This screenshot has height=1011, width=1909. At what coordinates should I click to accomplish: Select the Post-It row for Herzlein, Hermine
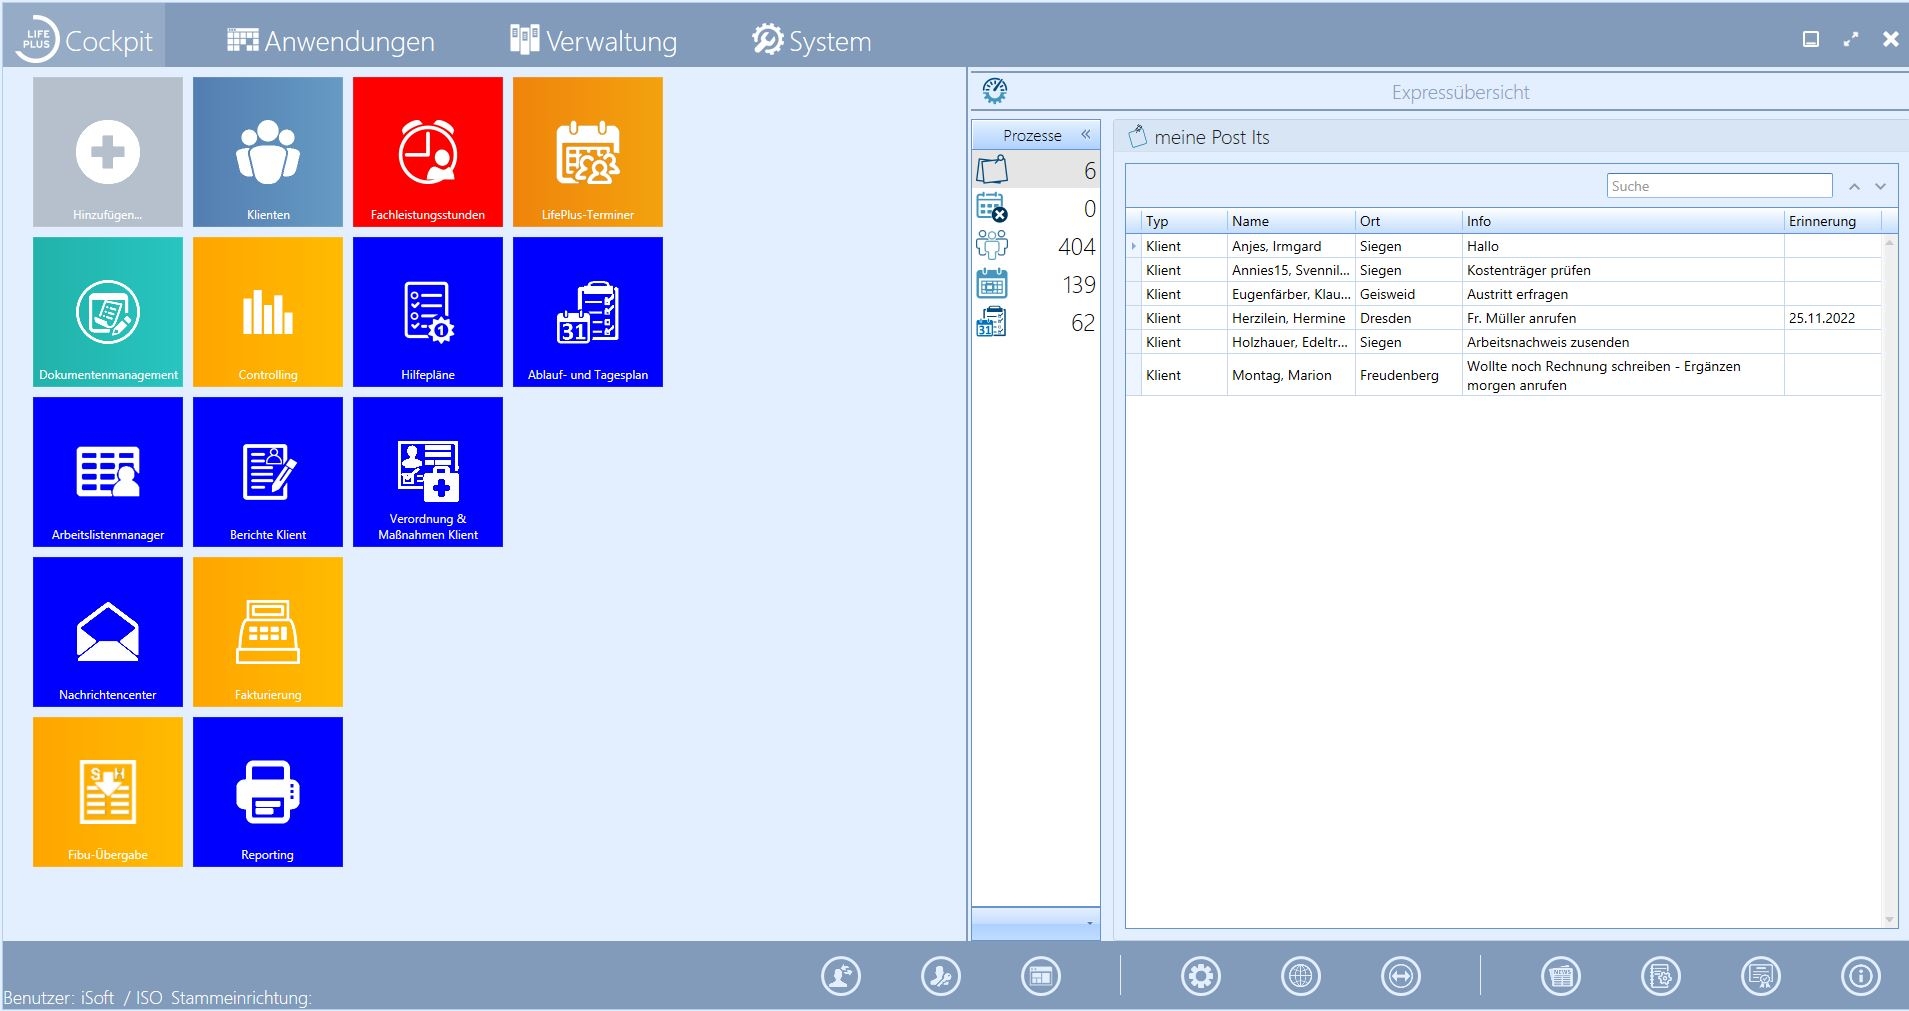pos(1500,318)
